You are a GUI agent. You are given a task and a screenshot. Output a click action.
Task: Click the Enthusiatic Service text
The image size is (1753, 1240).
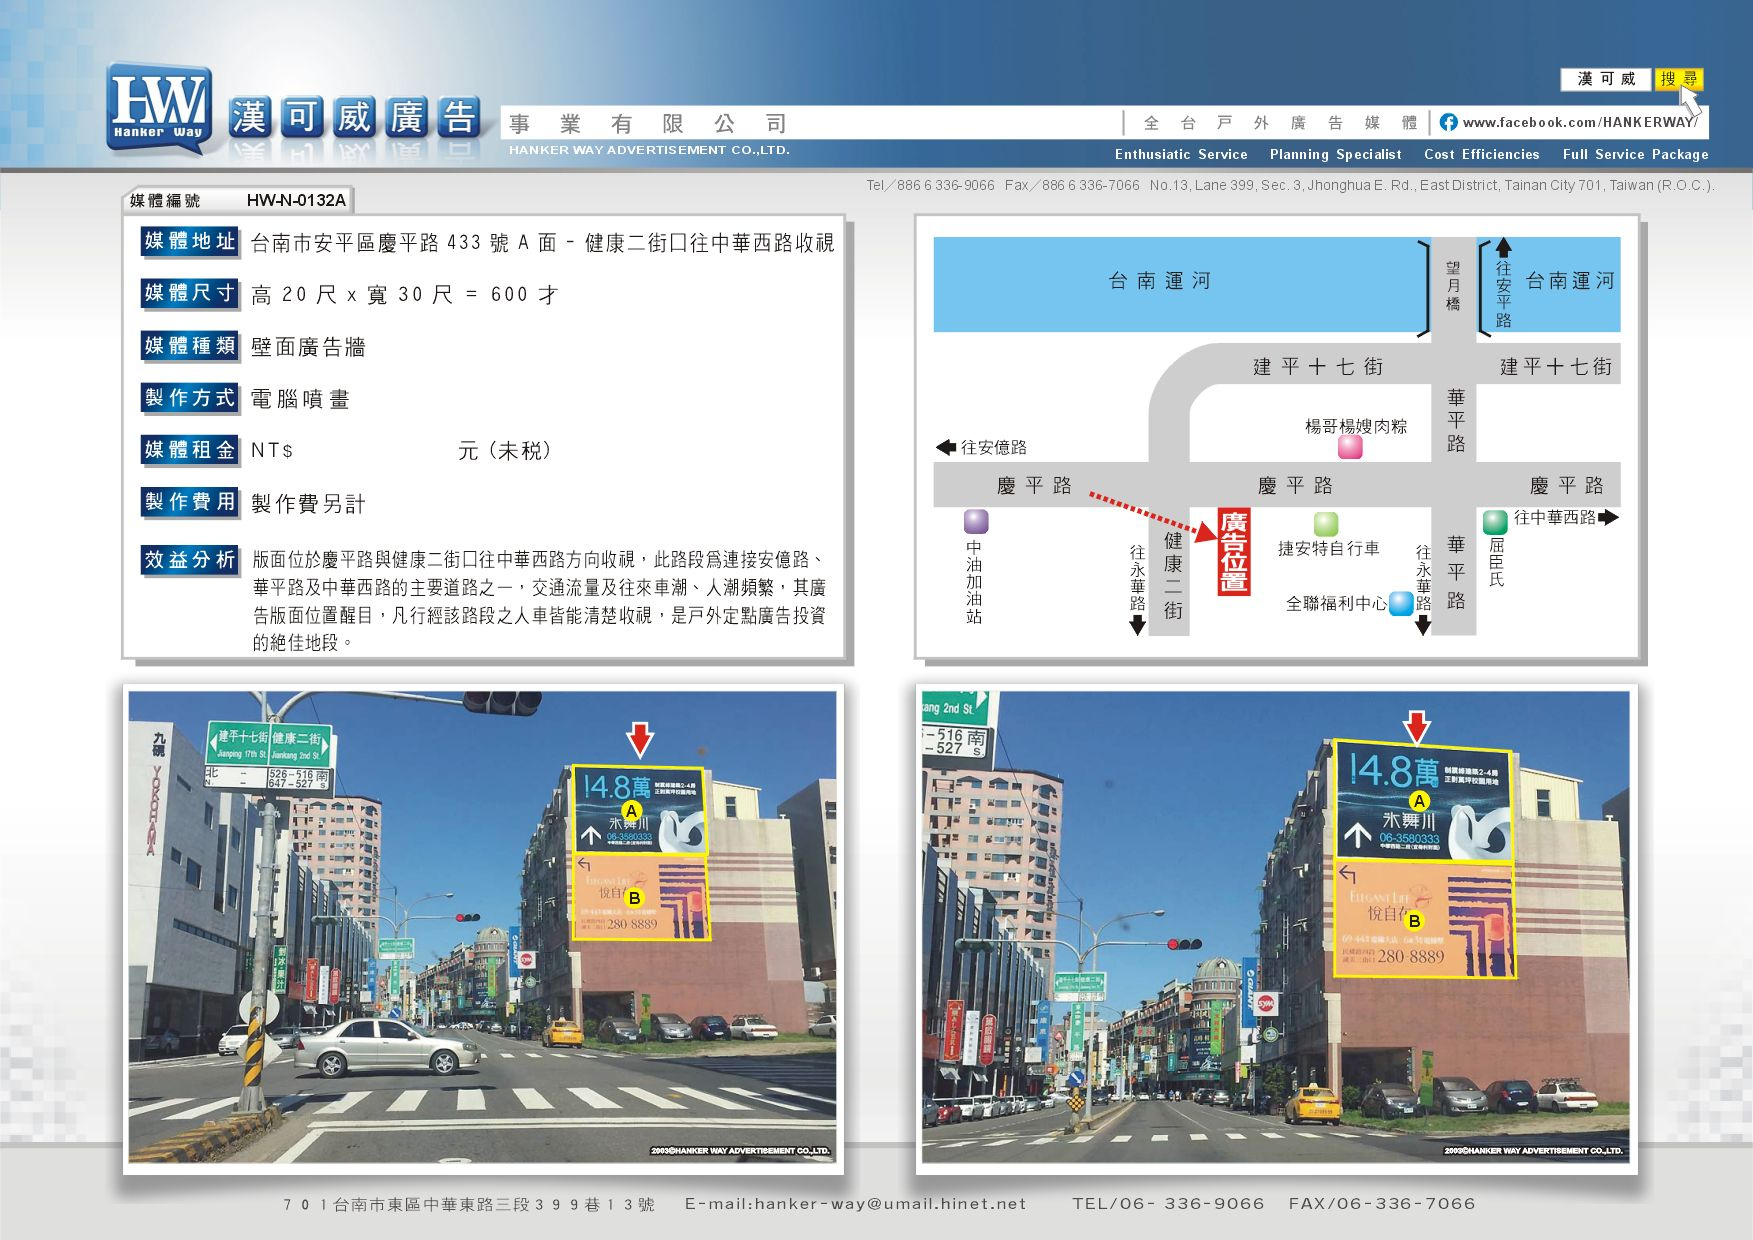pos(1181,154)
